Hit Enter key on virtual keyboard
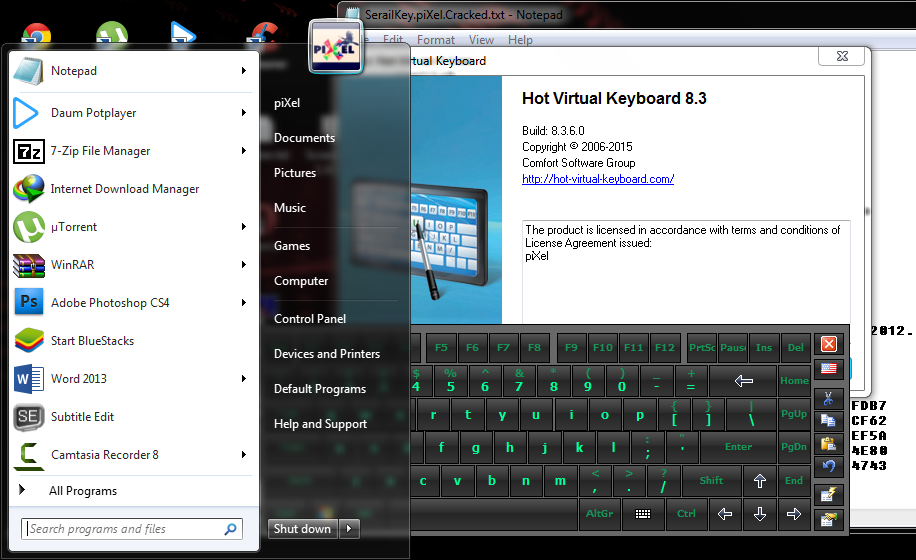Viewport: 916px width, 560px height. 738,447
